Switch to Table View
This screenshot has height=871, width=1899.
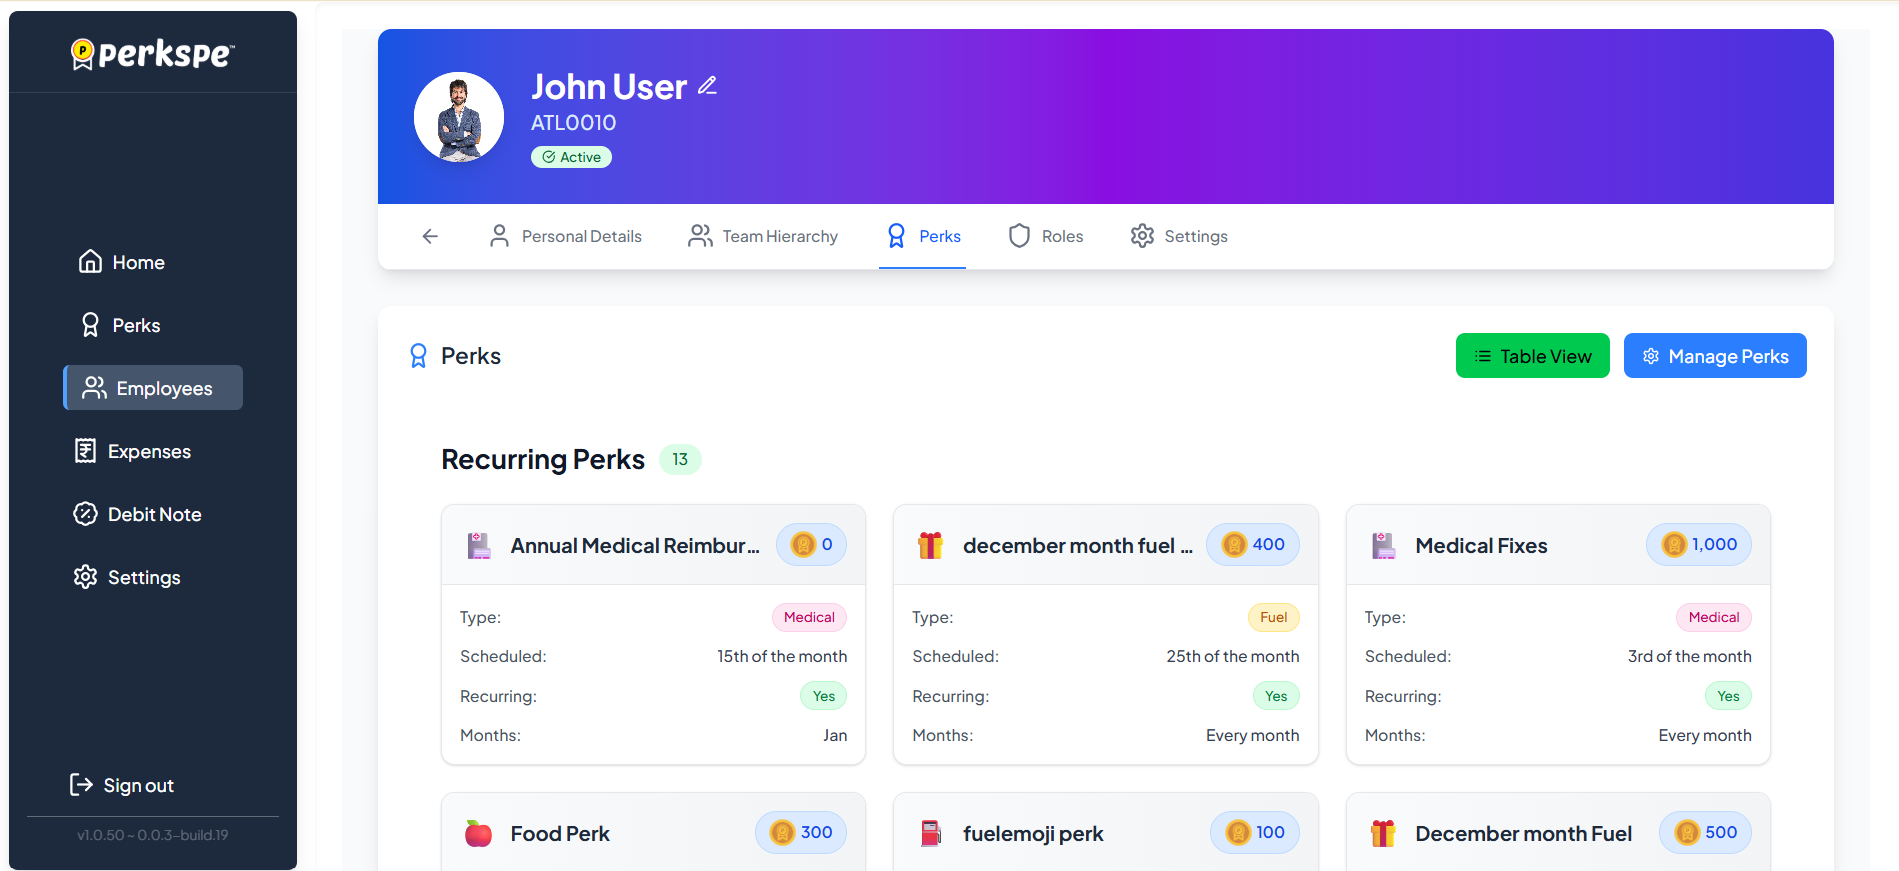coord(1532,356)
